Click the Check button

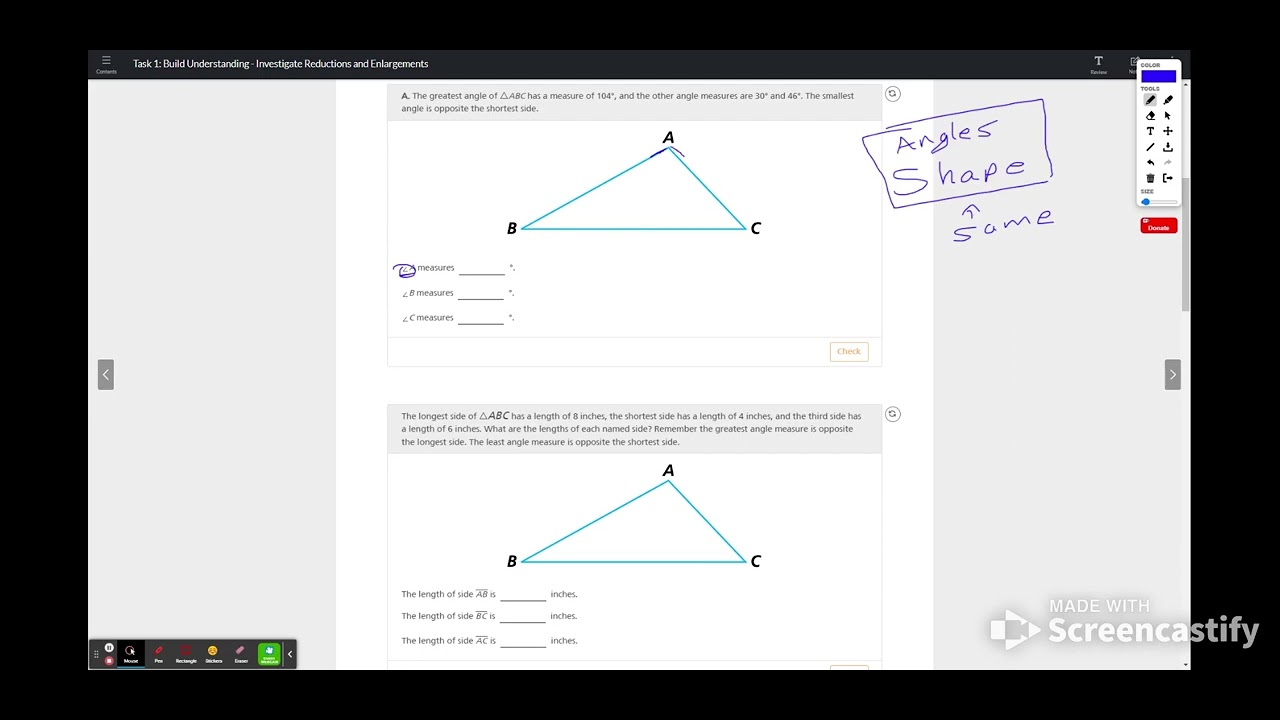tap(849, 351)
